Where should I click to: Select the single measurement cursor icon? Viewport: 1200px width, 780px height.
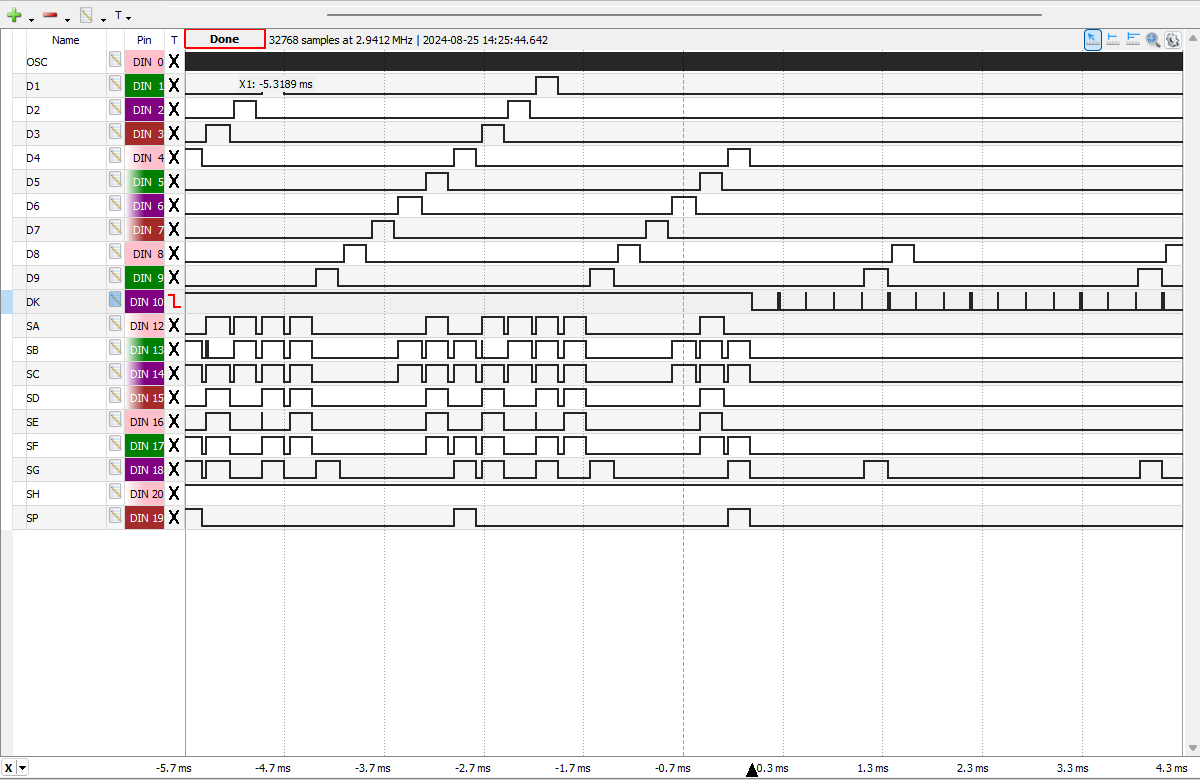(x=1113, y=39)
